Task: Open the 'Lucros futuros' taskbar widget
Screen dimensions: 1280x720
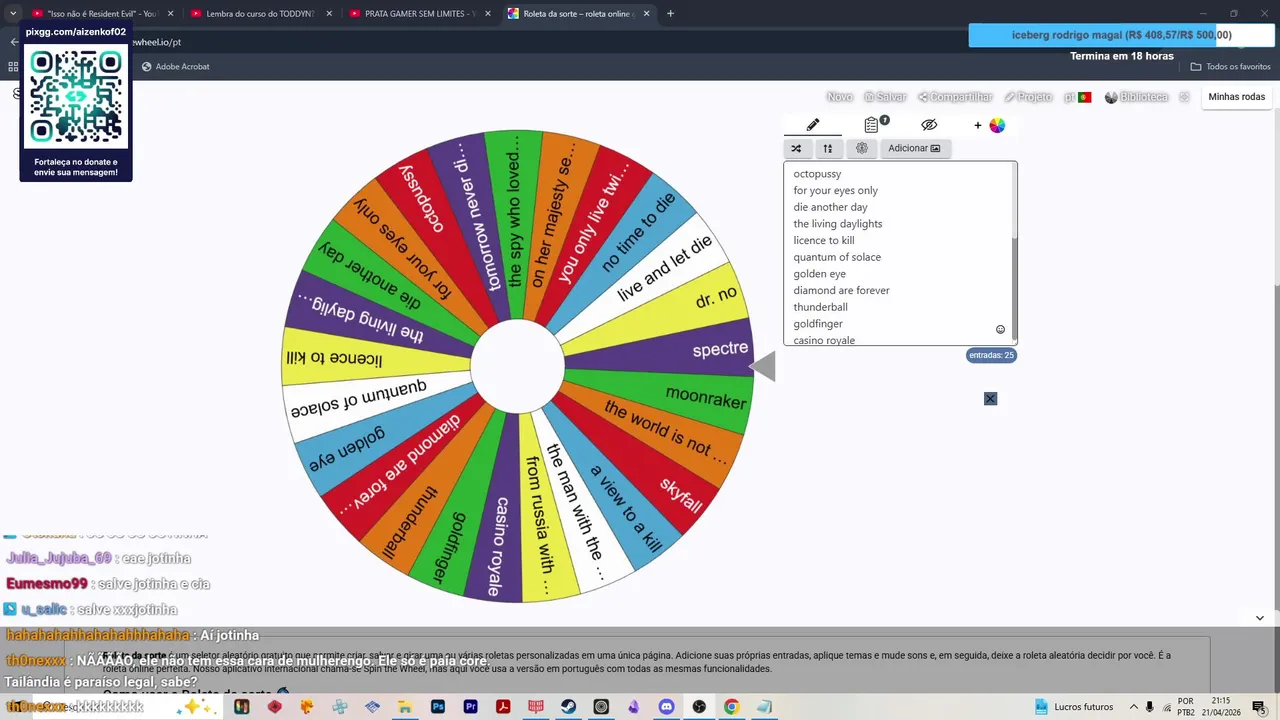Action: click(1073, 707)
